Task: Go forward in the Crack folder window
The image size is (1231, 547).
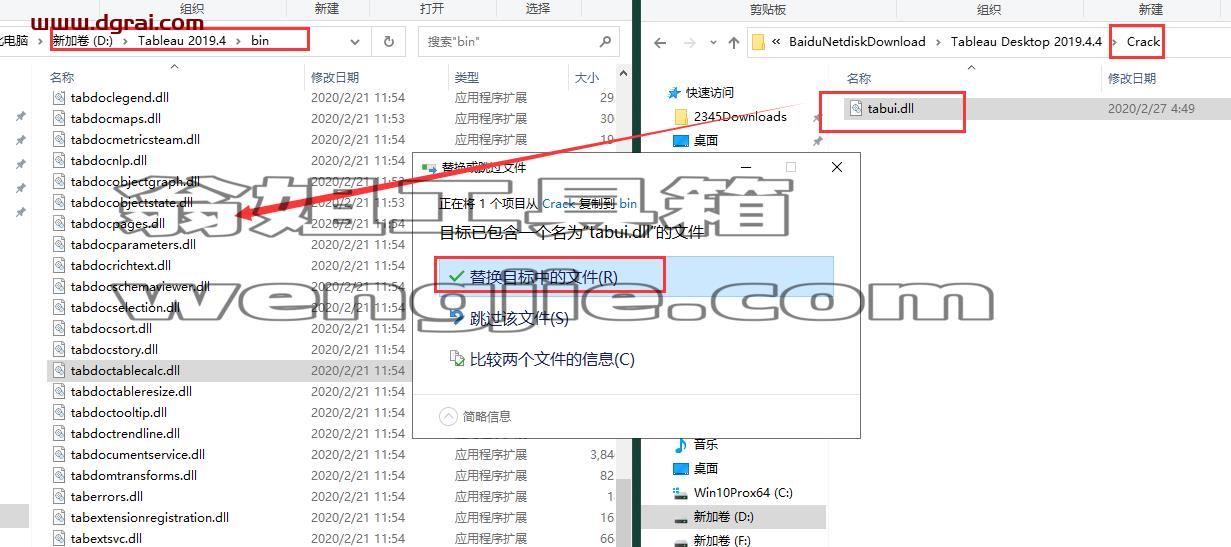Action: pyautogui.click(x=688, y=42)
